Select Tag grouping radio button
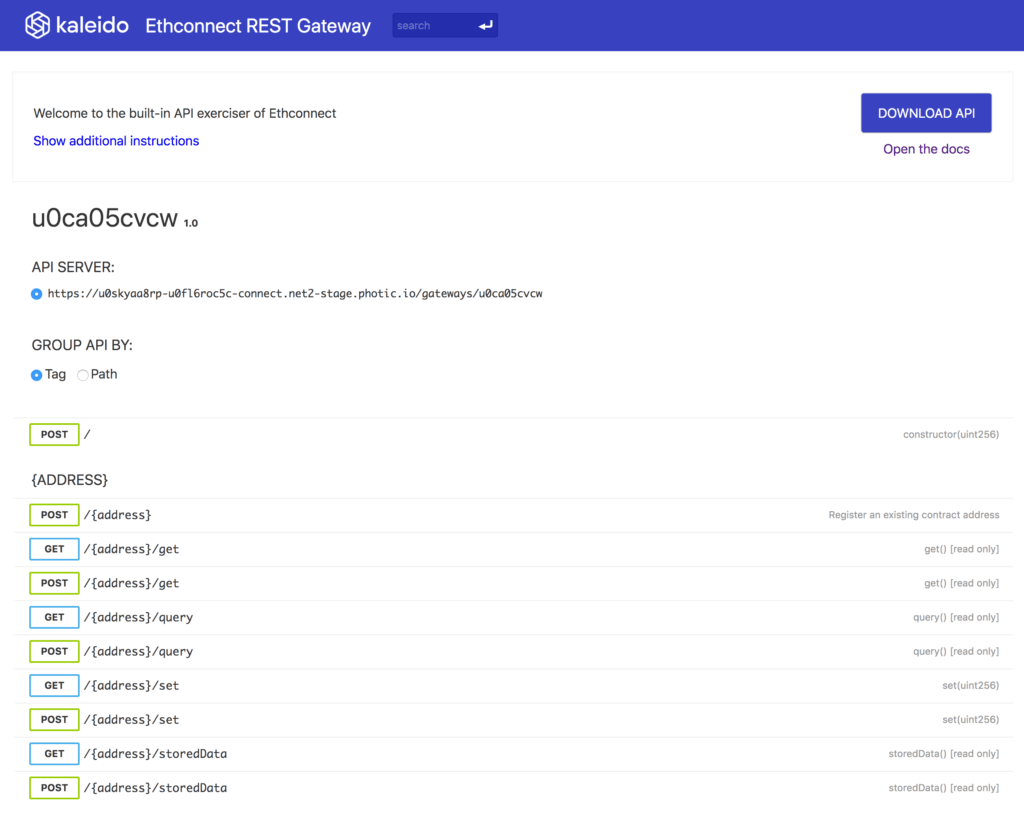 tap(37, 375)
